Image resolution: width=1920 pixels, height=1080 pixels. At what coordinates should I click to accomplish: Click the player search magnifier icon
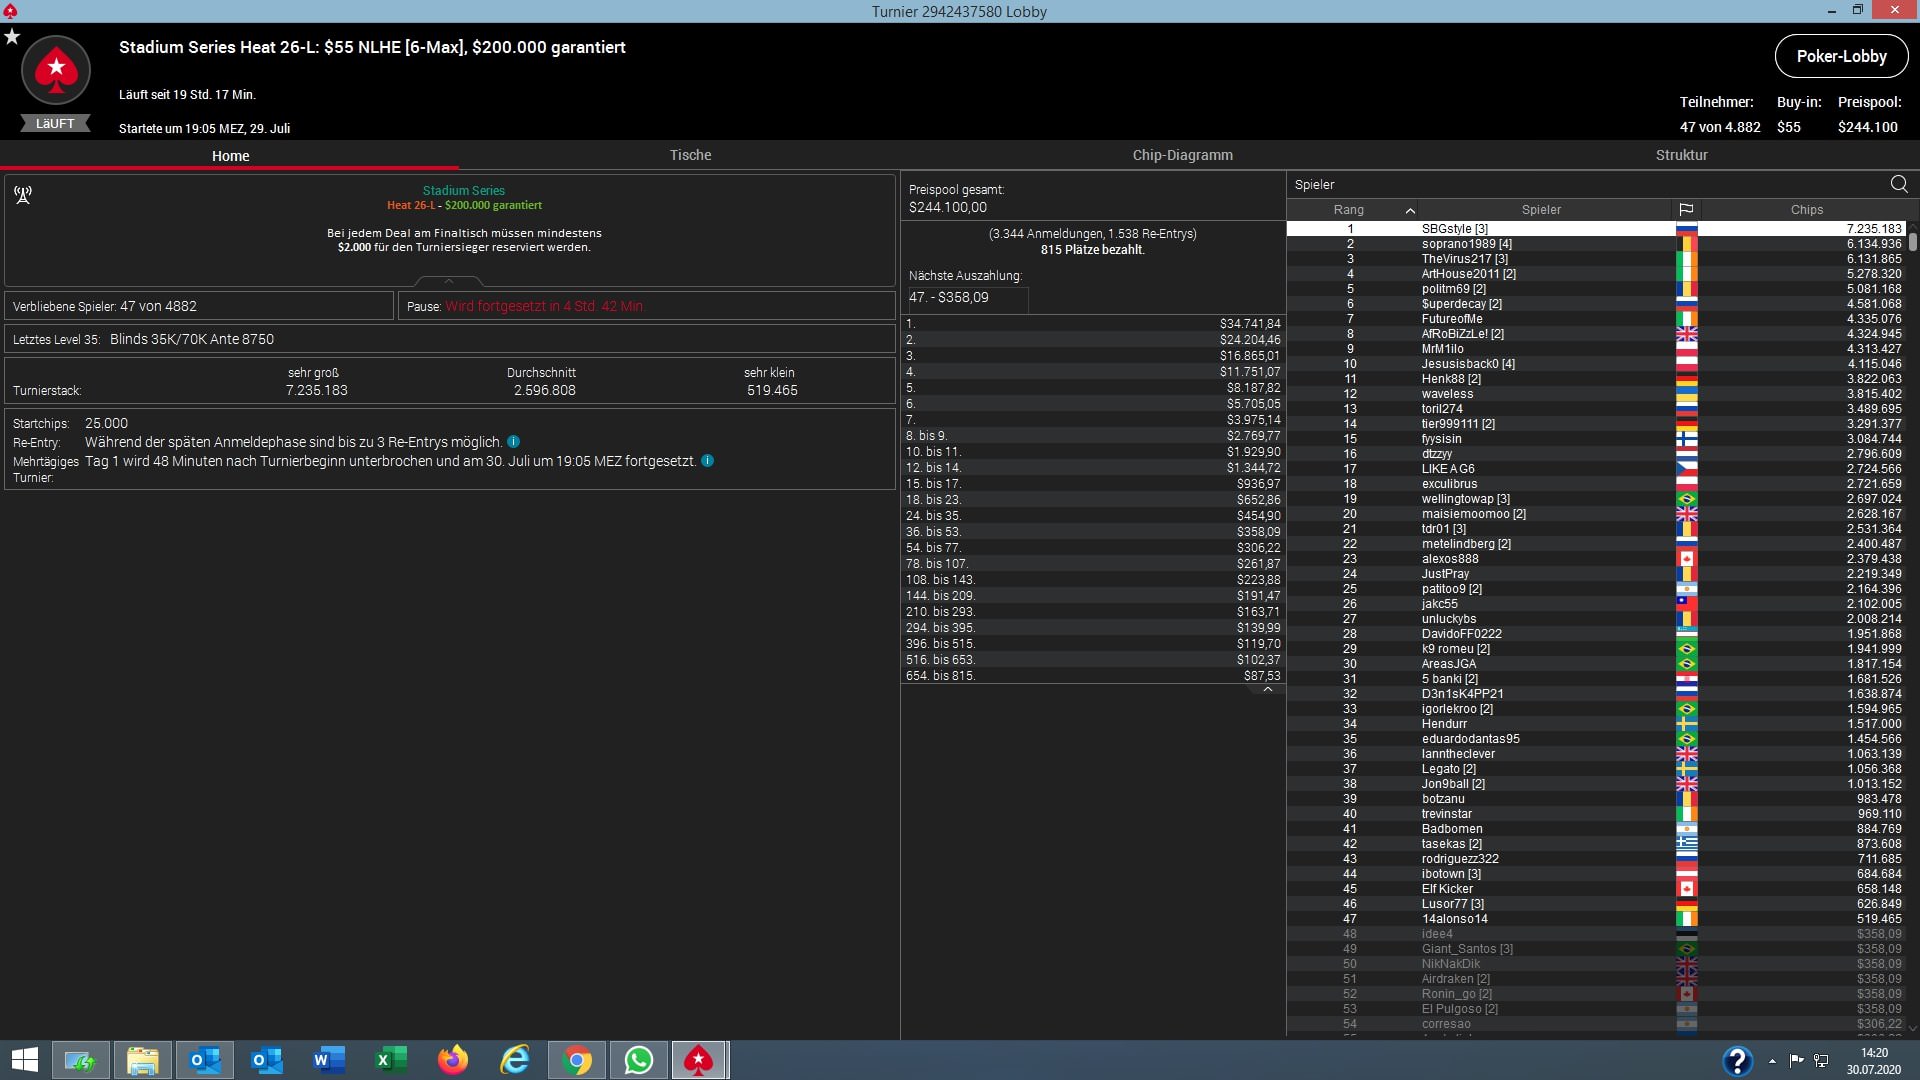click(1898, 184)
